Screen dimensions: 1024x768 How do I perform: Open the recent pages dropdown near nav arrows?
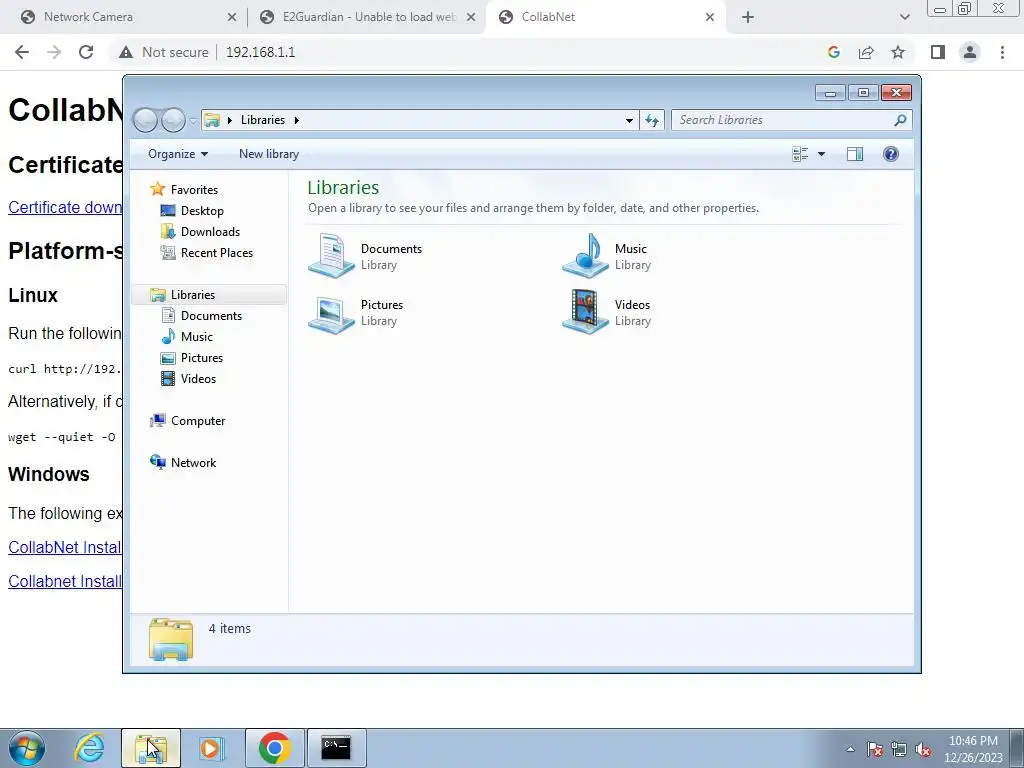click(x=193, y=121)
